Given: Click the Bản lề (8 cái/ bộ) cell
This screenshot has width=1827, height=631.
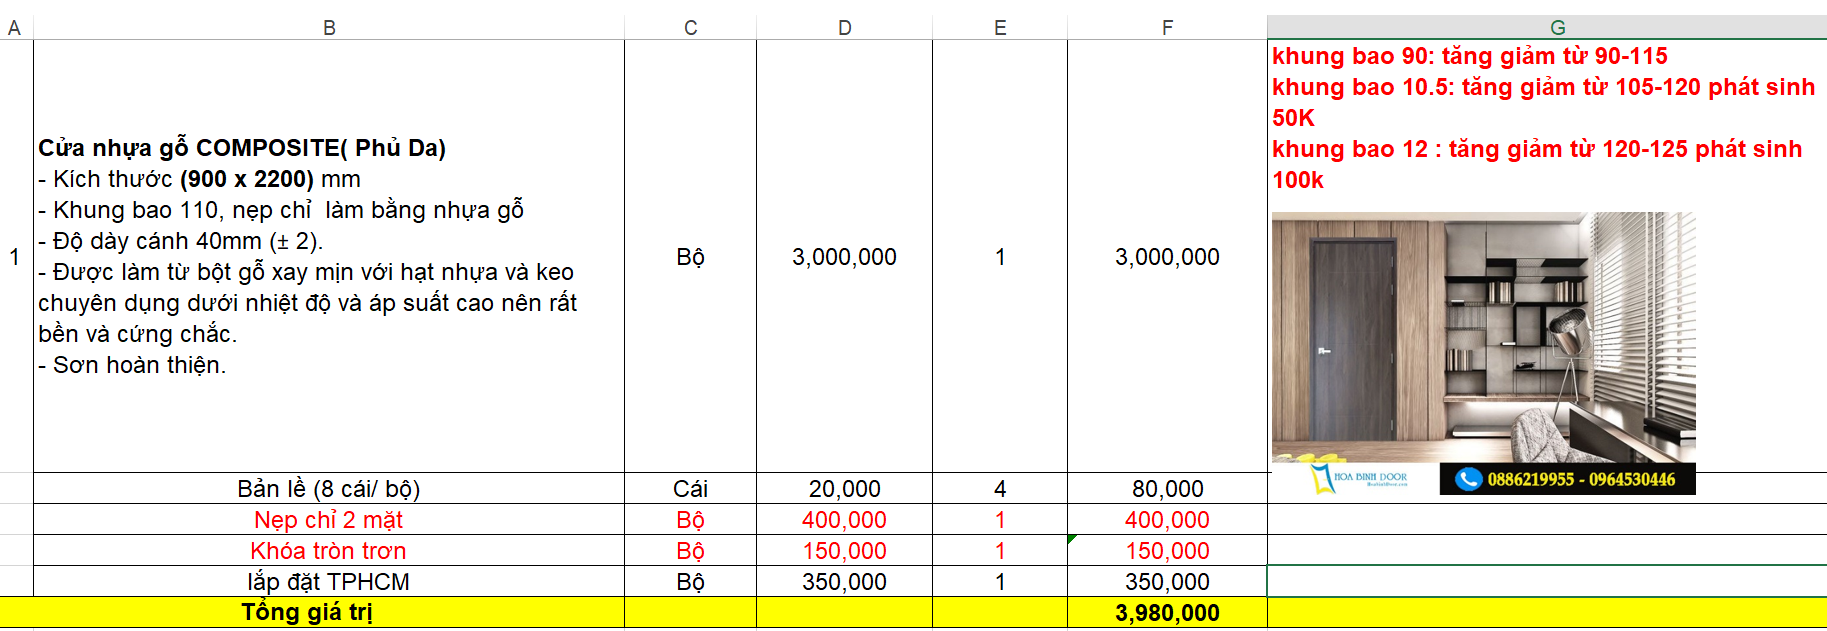Looking at the screenshot, I should pyautogui.click(x=329, y=489).
